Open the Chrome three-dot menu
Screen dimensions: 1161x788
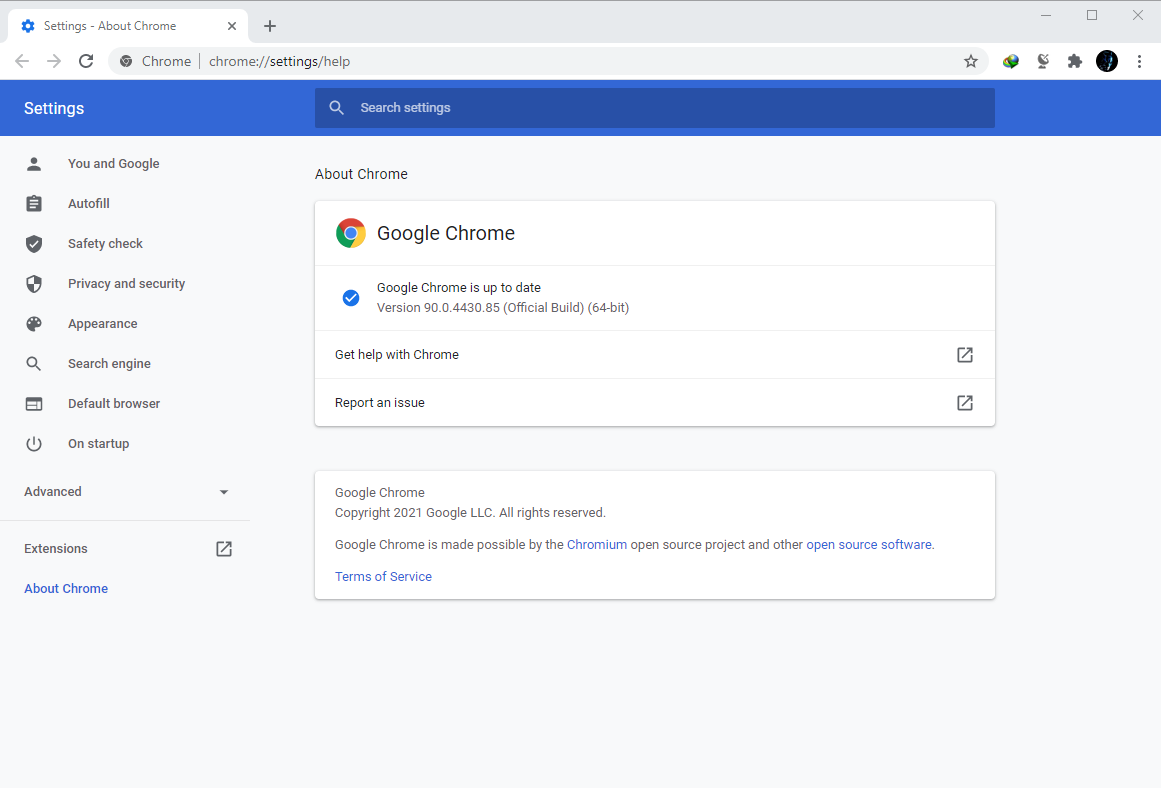(x=1140, y=61)
